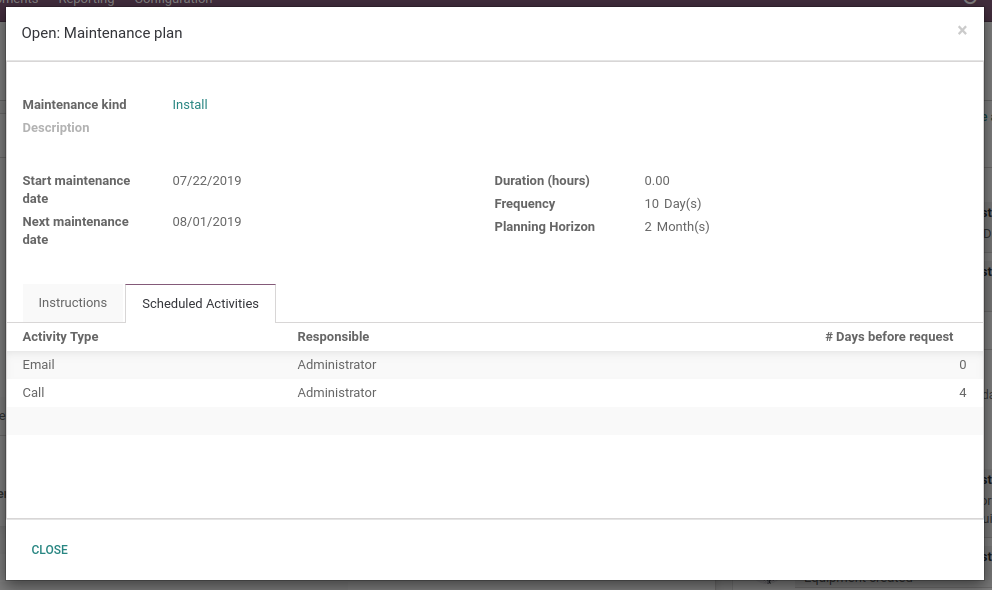Click the CLOSE button in footer

coord(49,550)
